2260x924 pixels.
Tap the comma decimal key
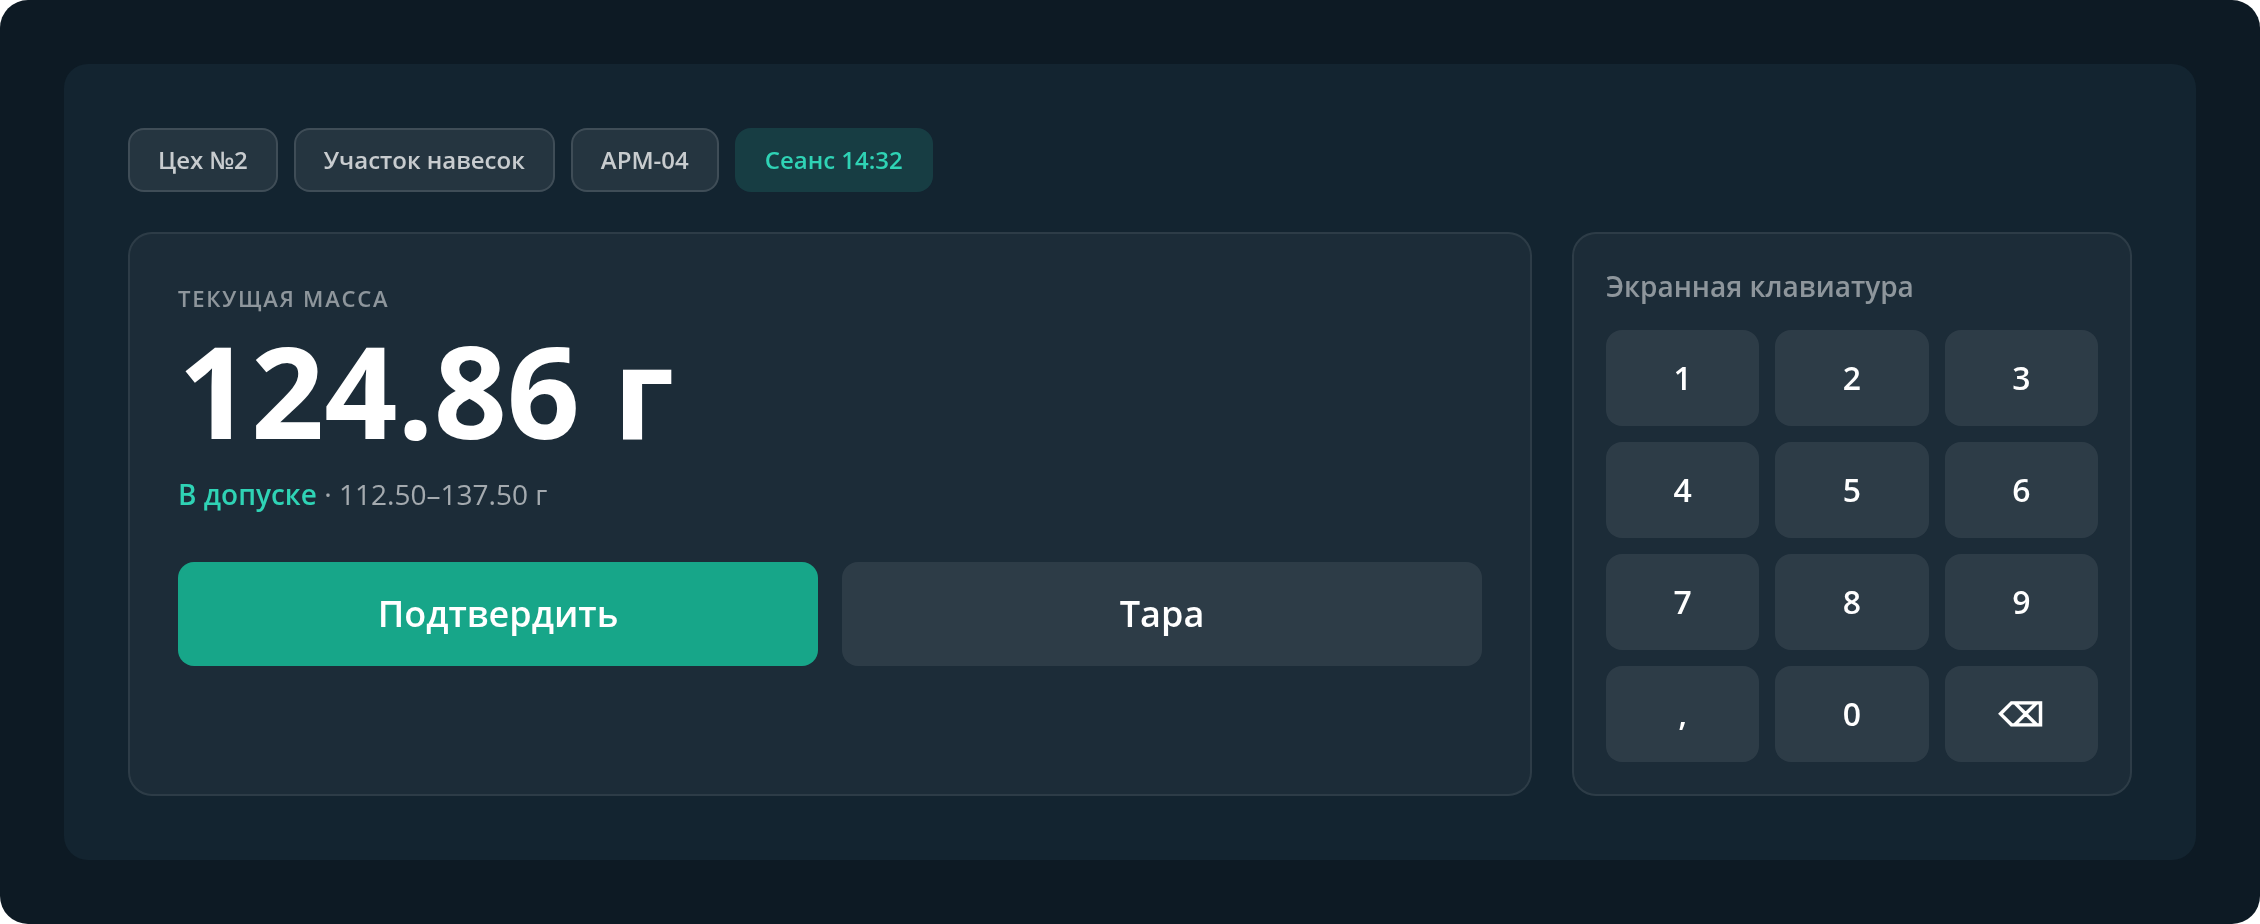click(x=1682, y=714)
